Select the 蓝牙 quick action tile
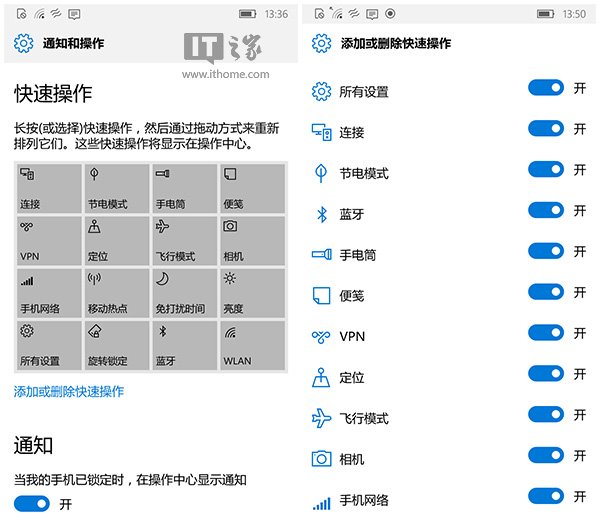 coord(184,345)
